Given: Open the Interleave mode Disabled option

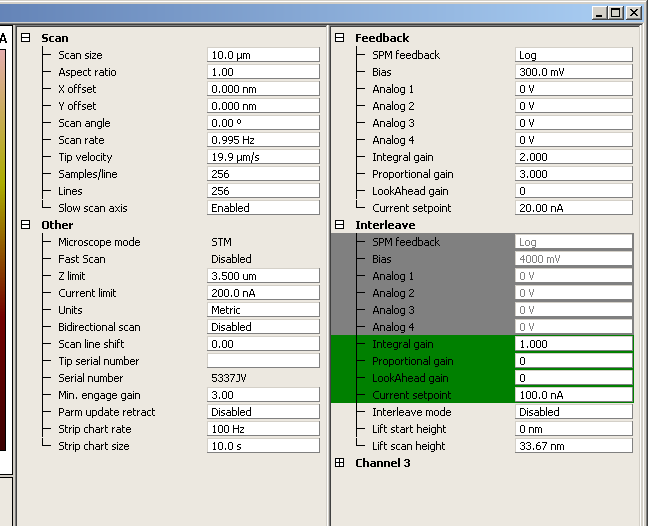Looking at the screenshot, I should click(574, 412).
